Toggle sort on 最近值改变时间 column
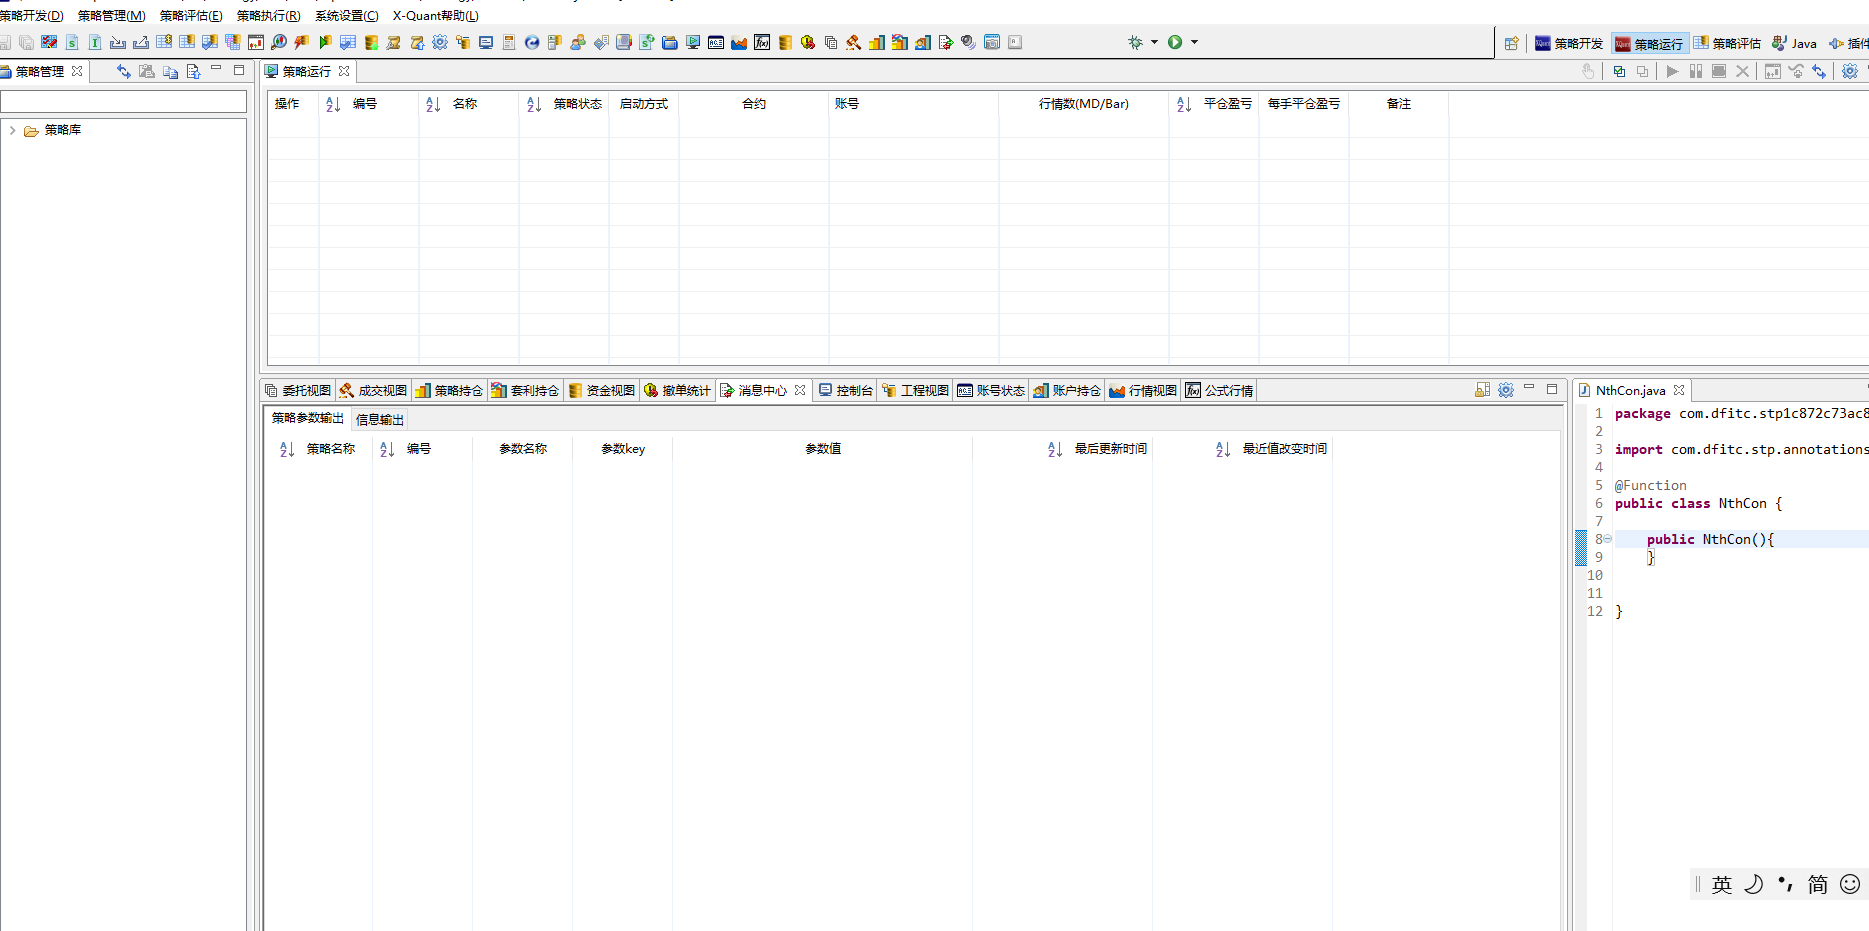This screenshot has width=1869, height=931. [x=1223, y=450]
